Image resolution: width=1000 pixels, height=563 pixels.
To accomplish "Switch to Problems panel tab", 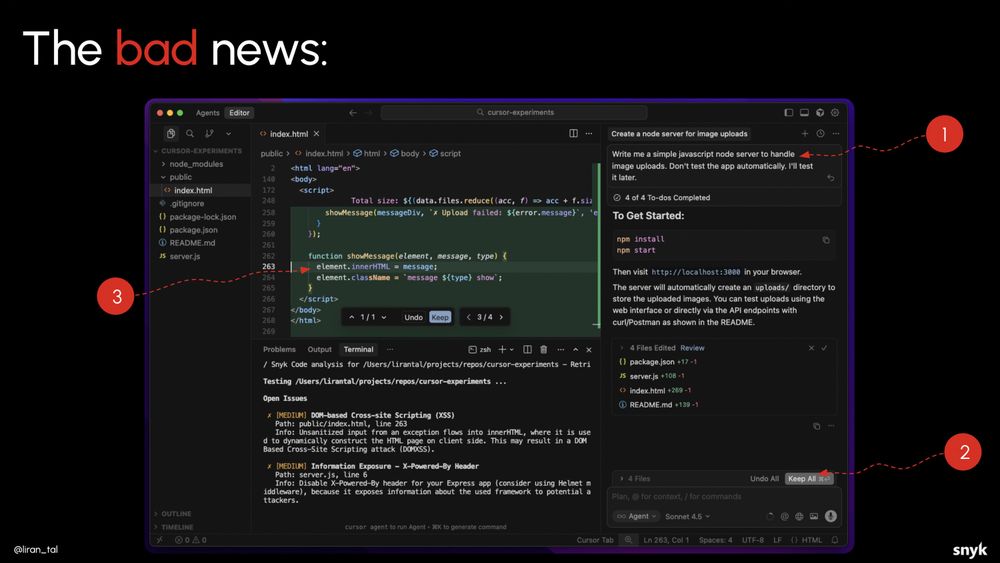I will 279,349.
